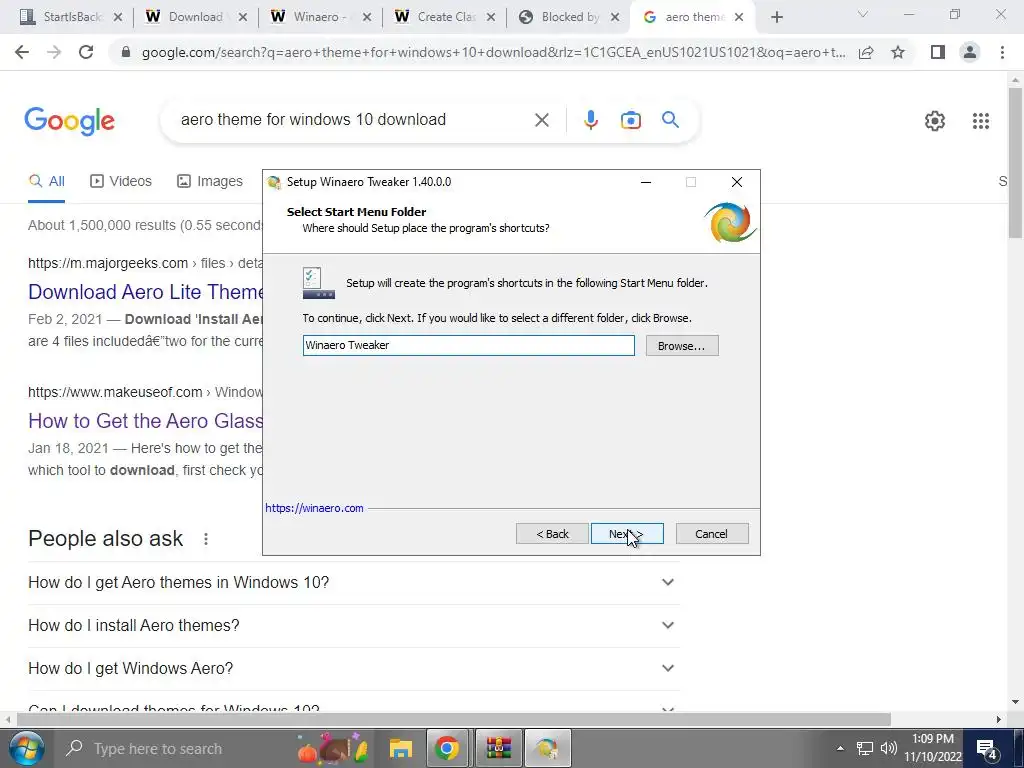Open Chrome three-dot menu

point(1002,52)
